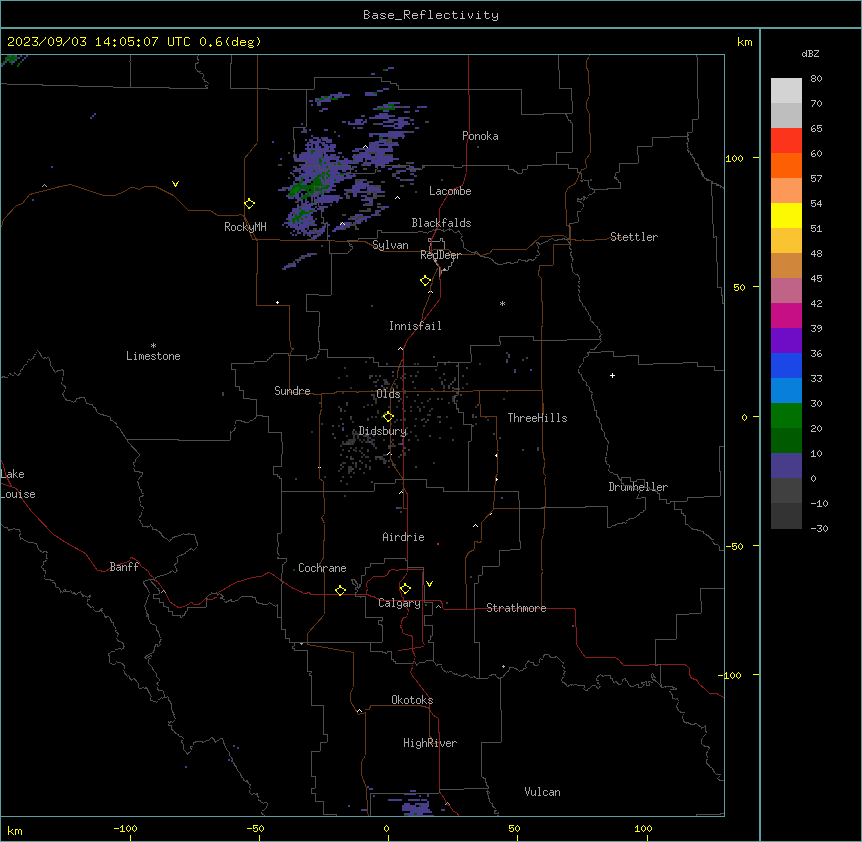
Task: Pick the slate-purple 0-10 dBZ legend swatch
Action: coord(786,466)
